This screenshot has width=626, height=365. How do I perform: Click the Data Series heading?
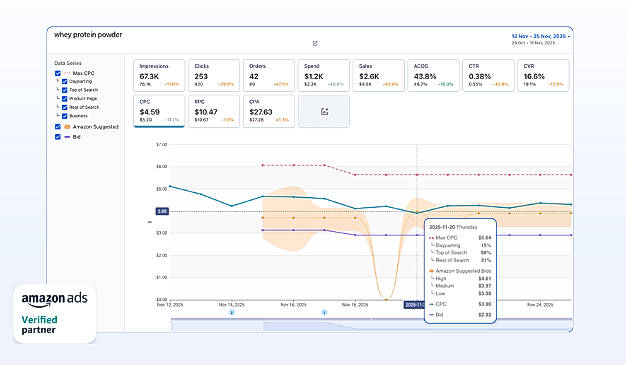68,63
